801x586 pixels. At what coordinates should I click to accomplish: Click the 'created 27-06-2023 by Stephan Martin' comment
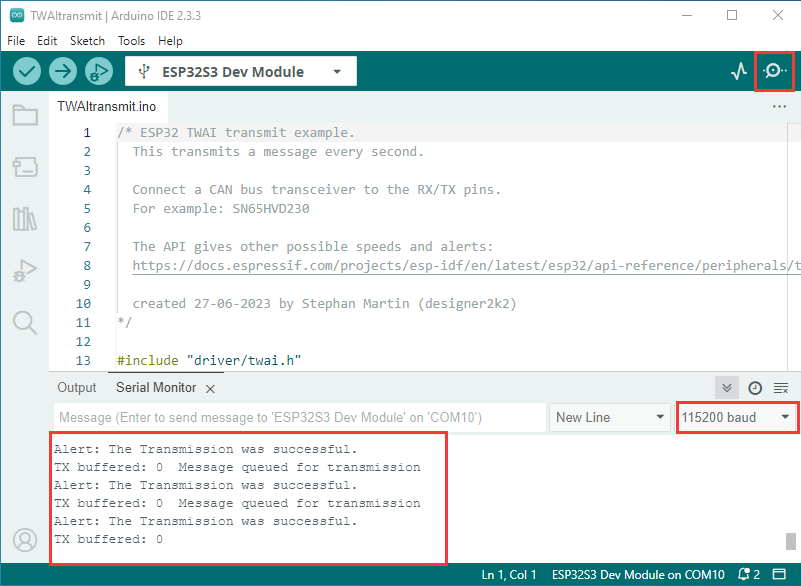[324, 304]
